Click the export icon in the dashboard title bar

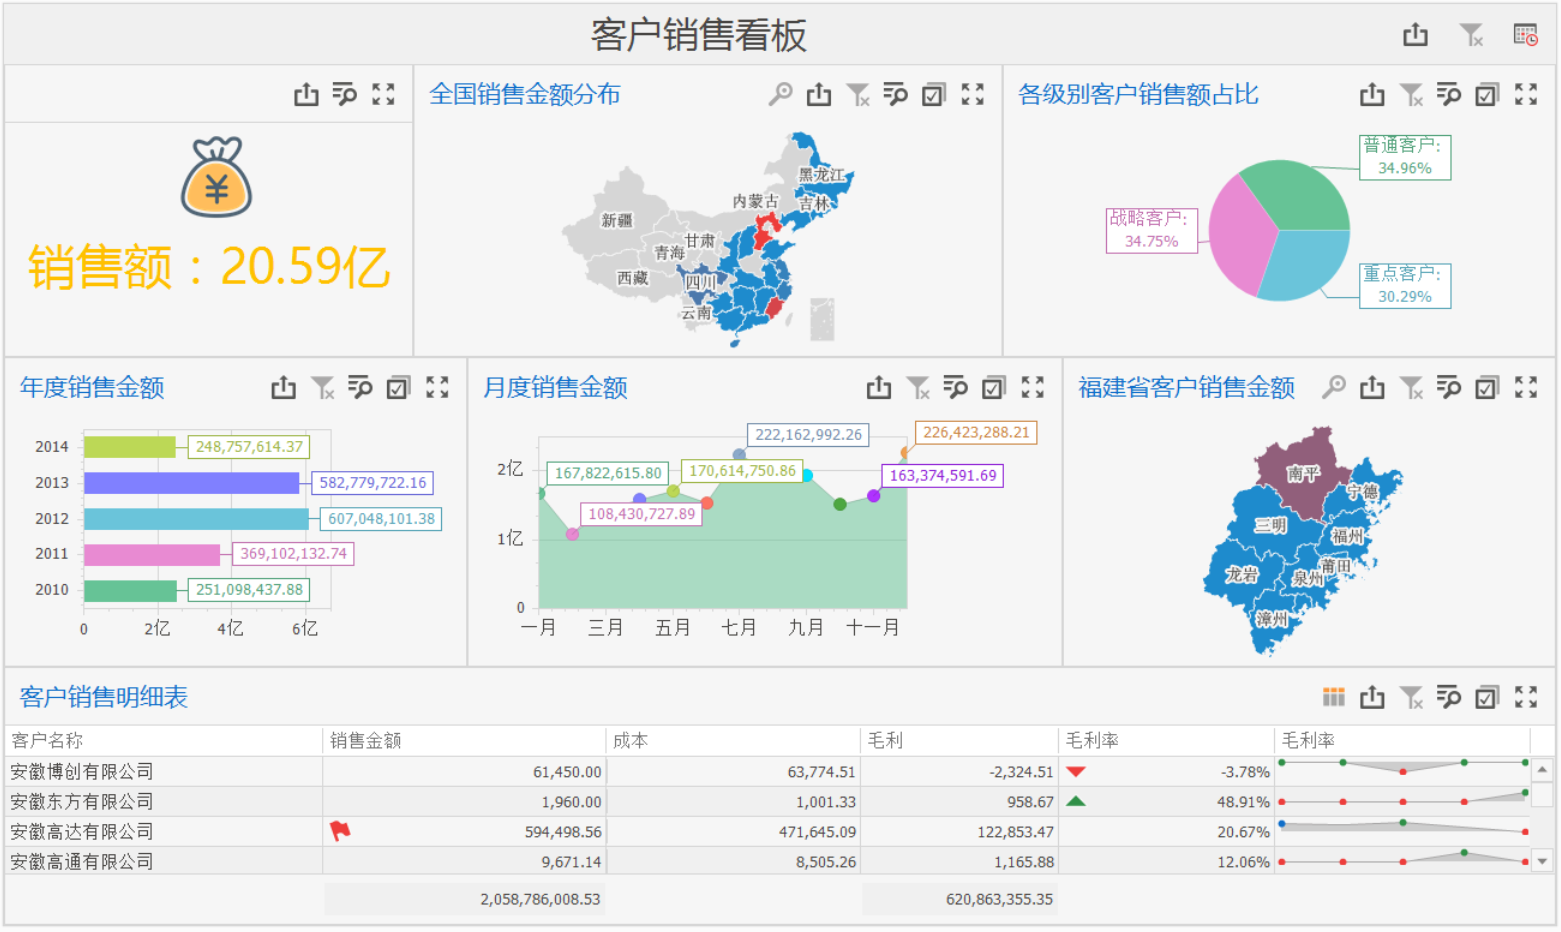[1415, 35]
